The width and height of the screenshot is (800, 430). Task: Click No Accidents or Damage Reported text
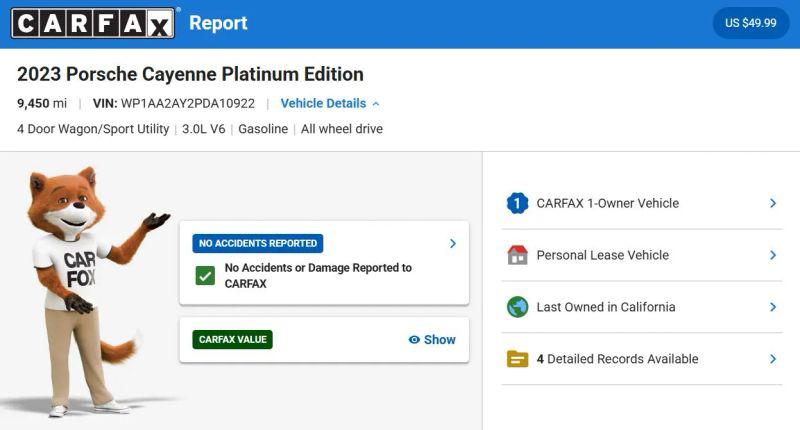point(318,275)
